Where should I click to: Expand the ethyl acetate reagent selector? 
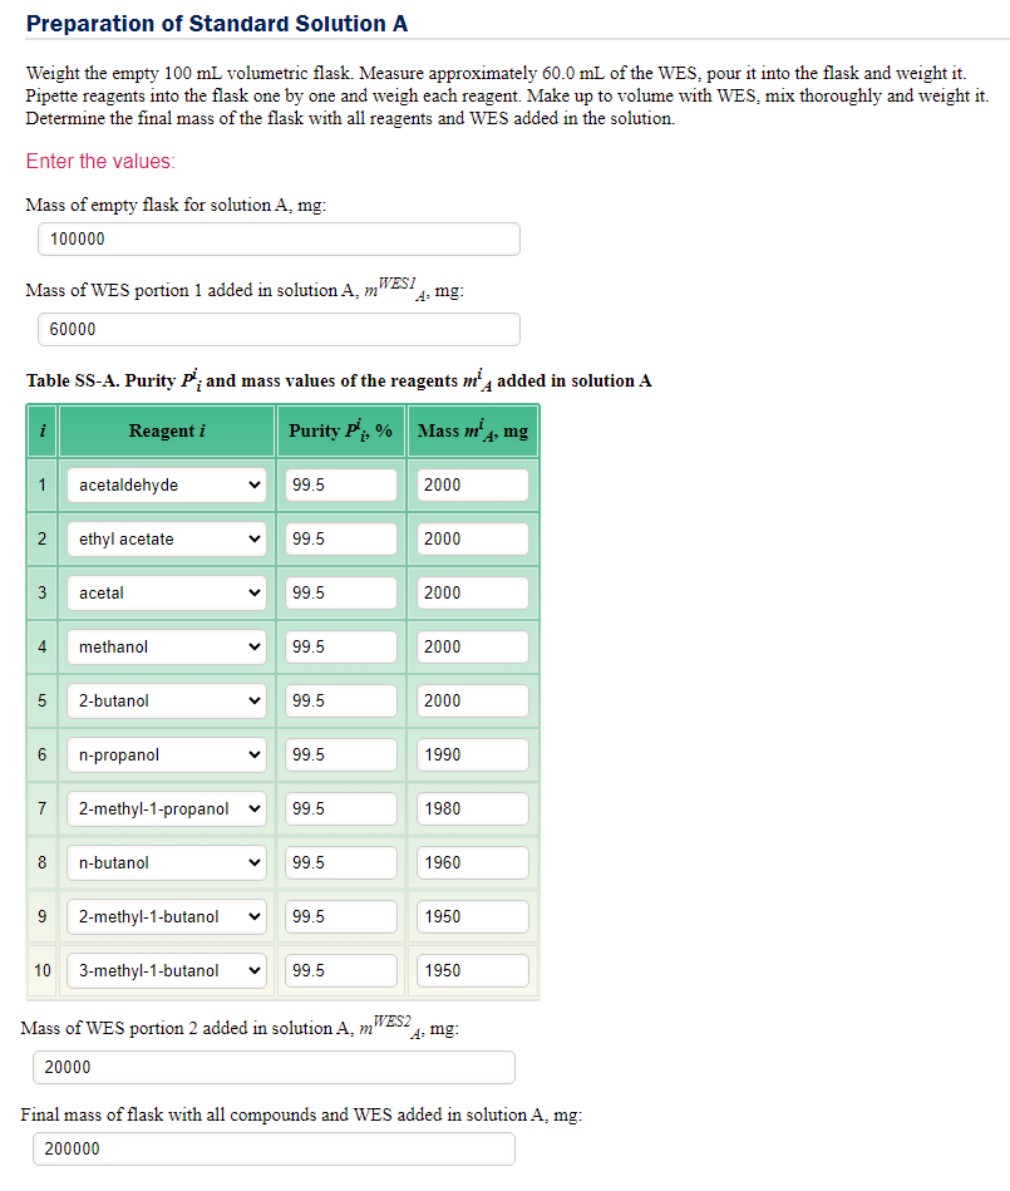[x=166, y=539]
